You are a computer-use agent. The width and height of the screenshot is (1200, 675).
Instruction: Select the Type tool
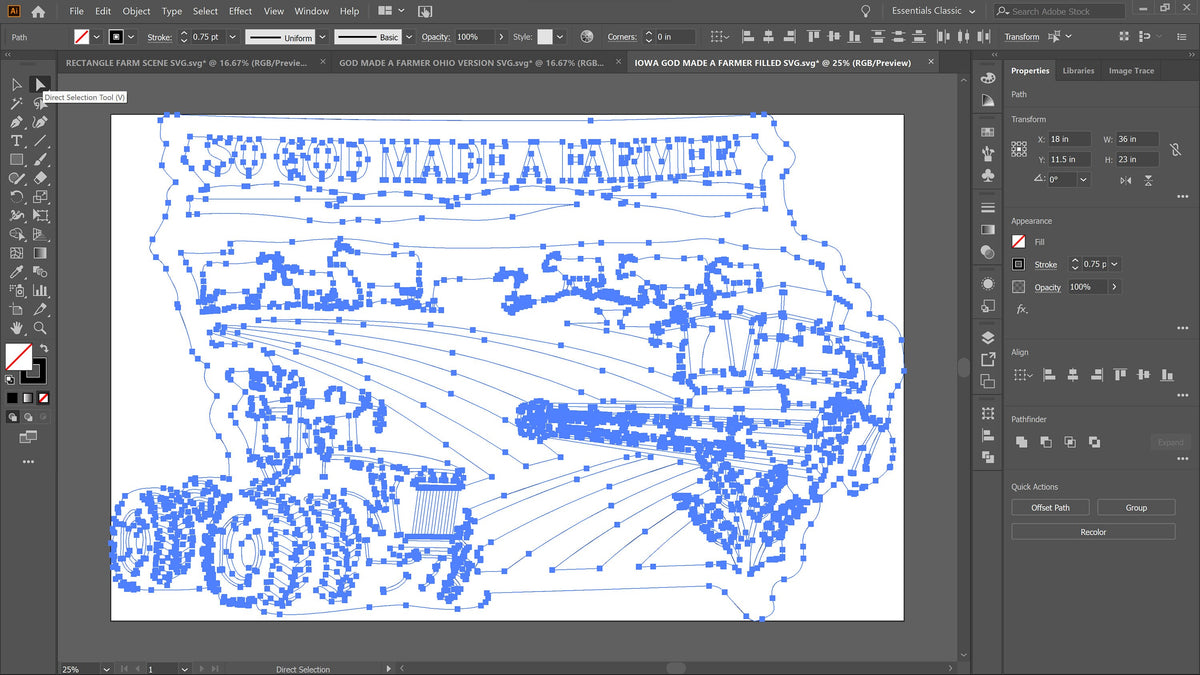17,141
